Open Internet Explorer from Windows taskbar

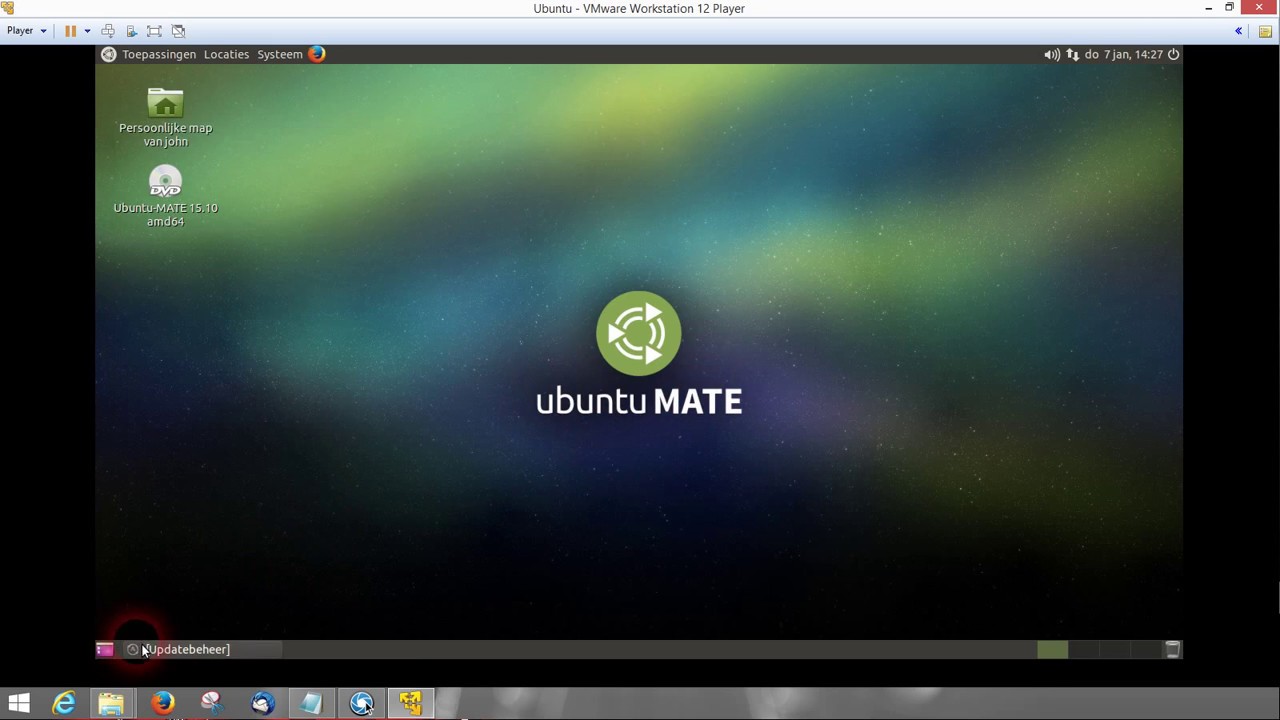[x=64, y=704]
